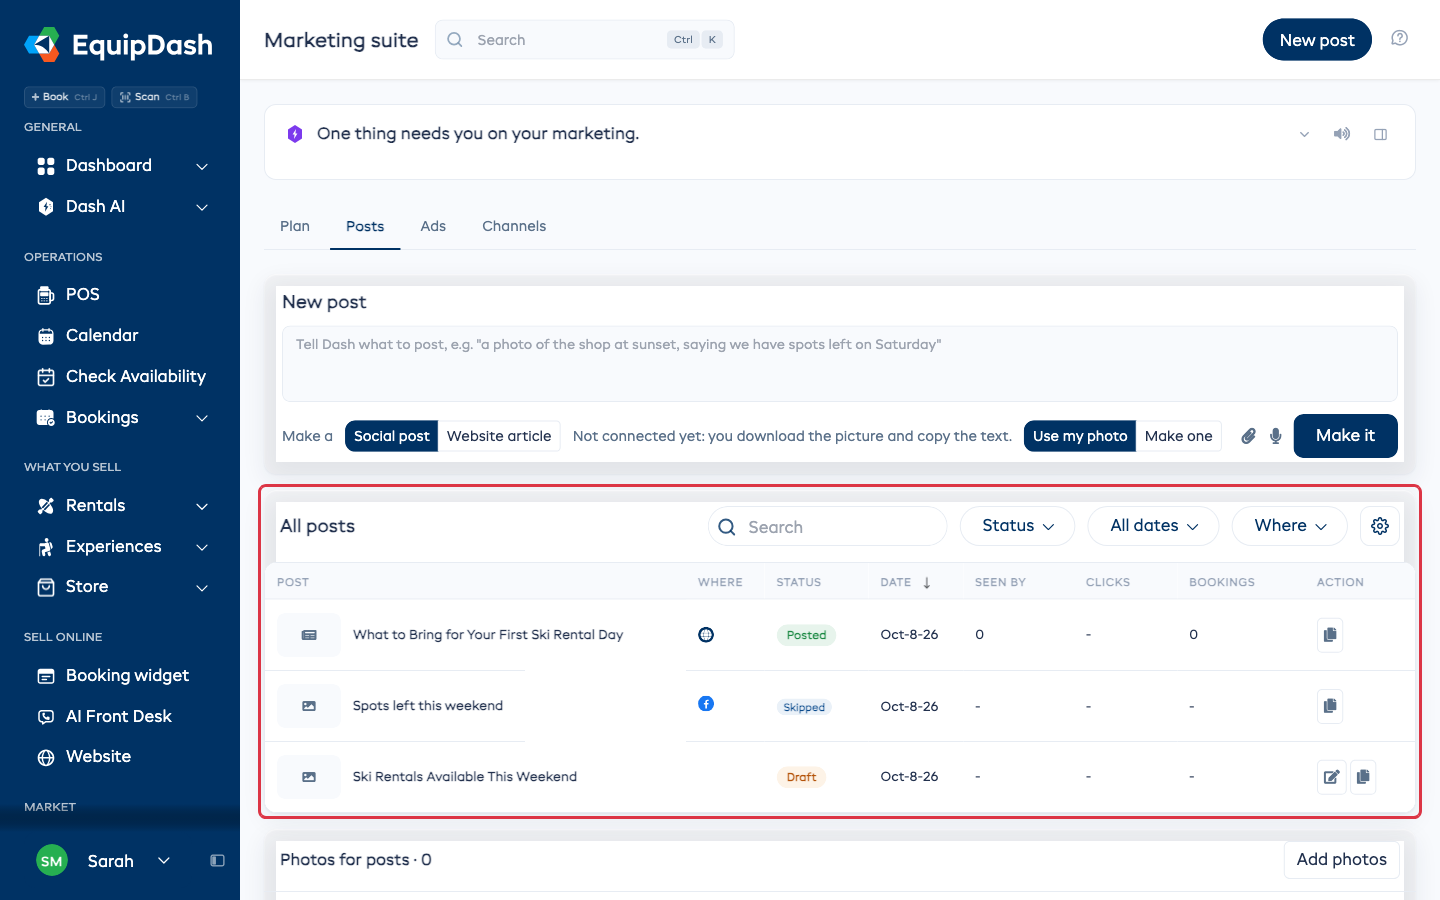The width and height of the screenshot is (1440, 900).
Task: Open Sarah's account menu chevron
Action: point(164,861)
